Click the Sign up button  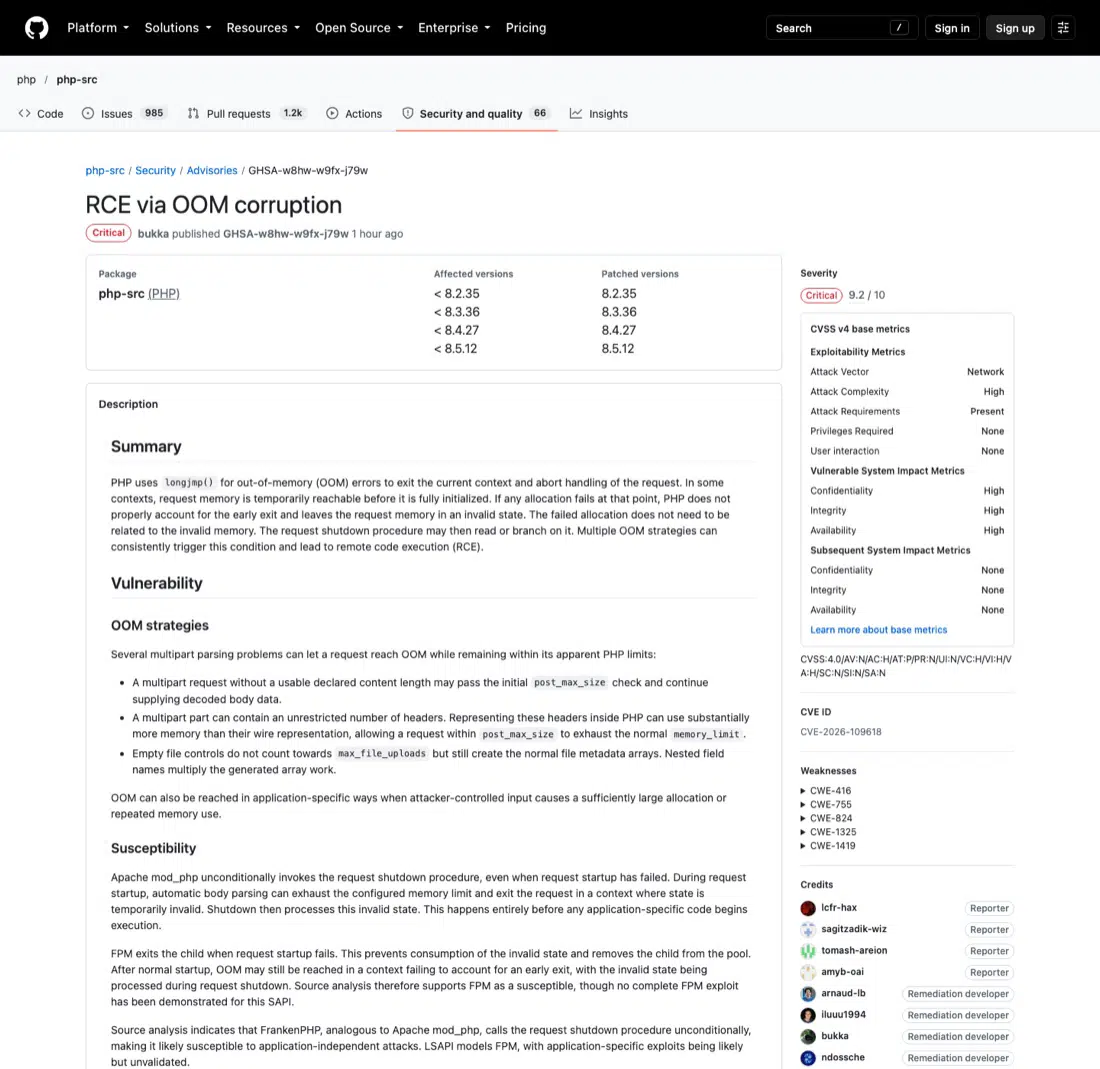1014,28
